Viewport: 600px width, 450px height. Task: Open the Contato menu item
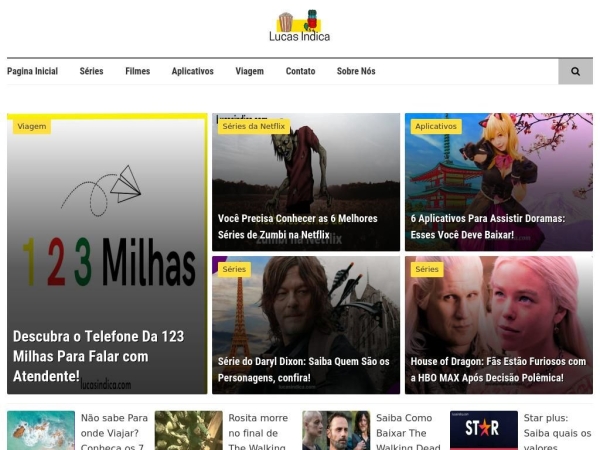(x=300, y=71)
